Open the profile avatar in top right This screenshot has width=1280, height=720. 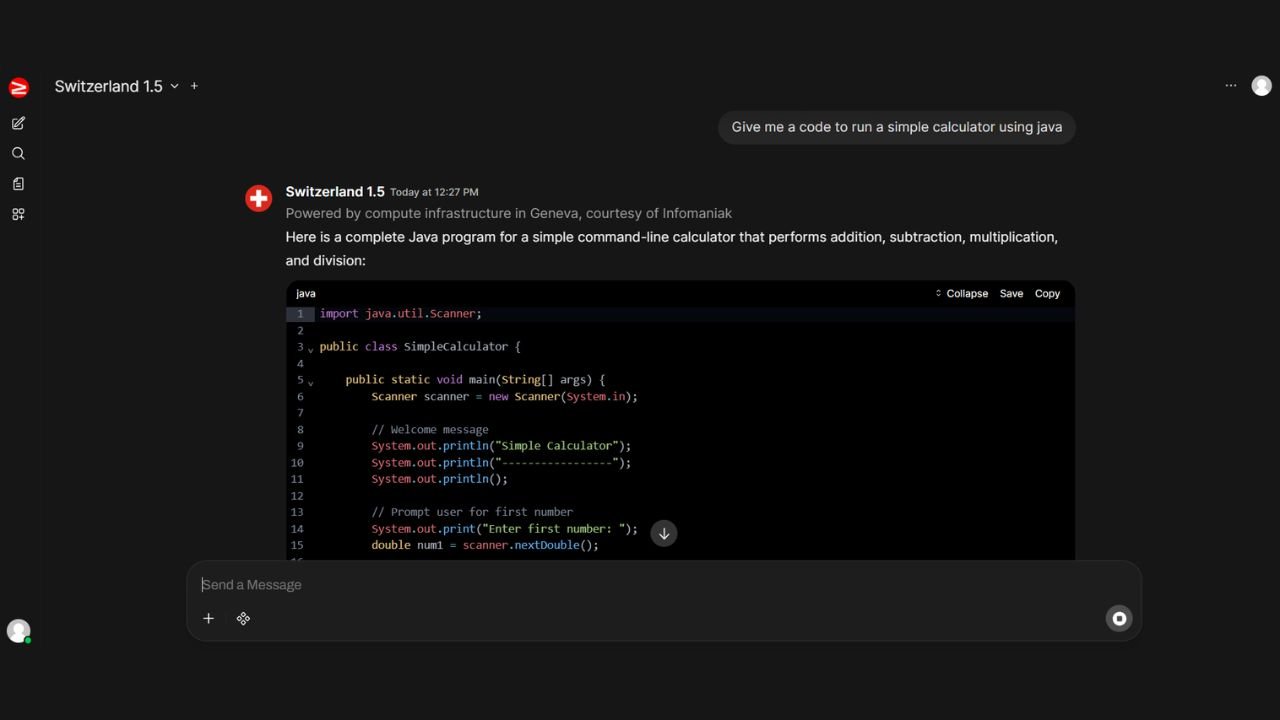coord(1262,86)
